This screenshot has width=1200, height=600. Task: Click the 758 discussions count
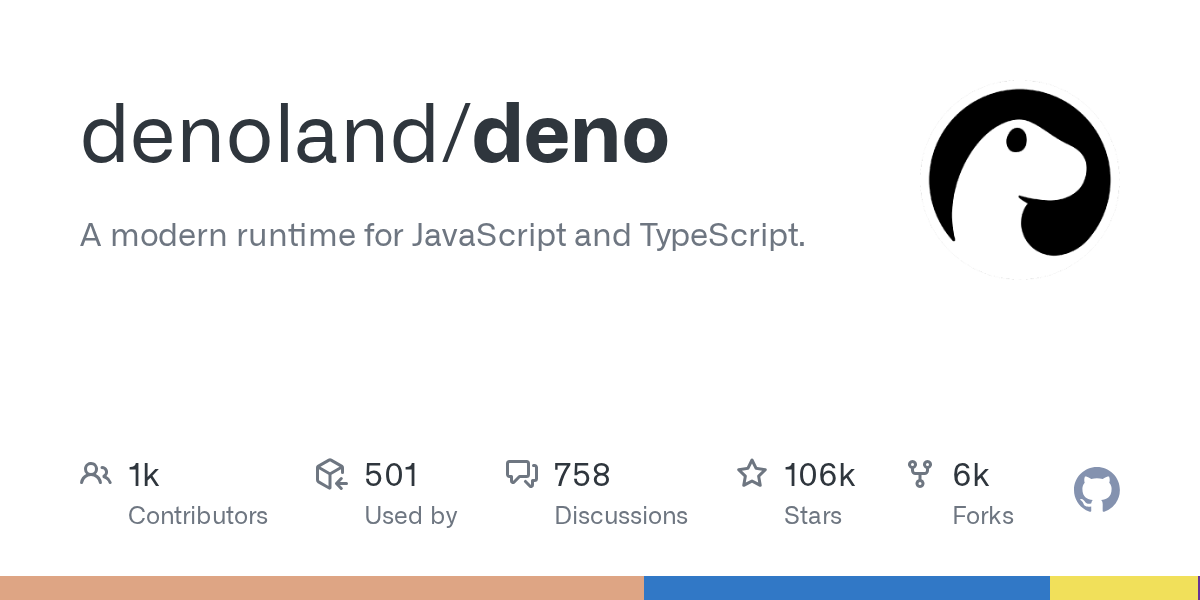click(582, 475)
